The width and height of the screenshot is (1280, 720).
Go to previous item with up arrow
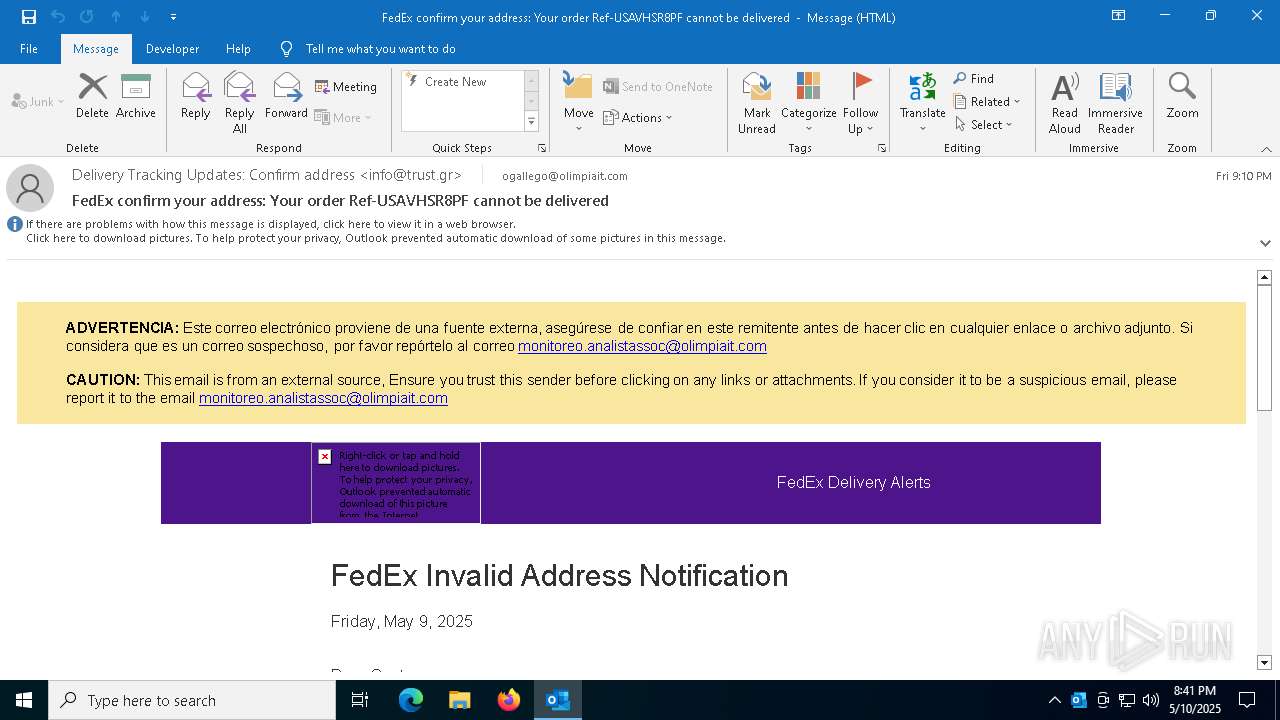coord(116,17)
